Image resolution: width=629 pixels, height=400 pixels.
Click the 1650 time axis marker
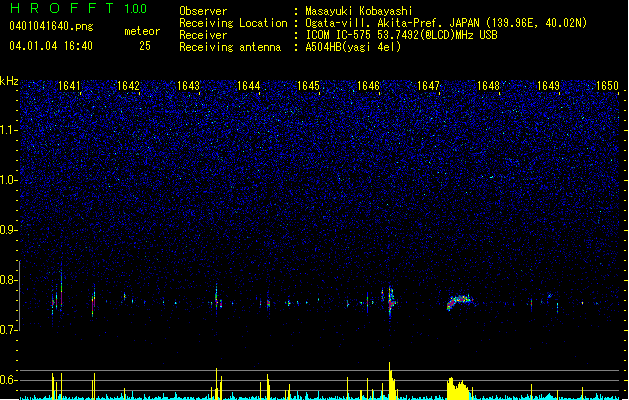coord(607,86)
